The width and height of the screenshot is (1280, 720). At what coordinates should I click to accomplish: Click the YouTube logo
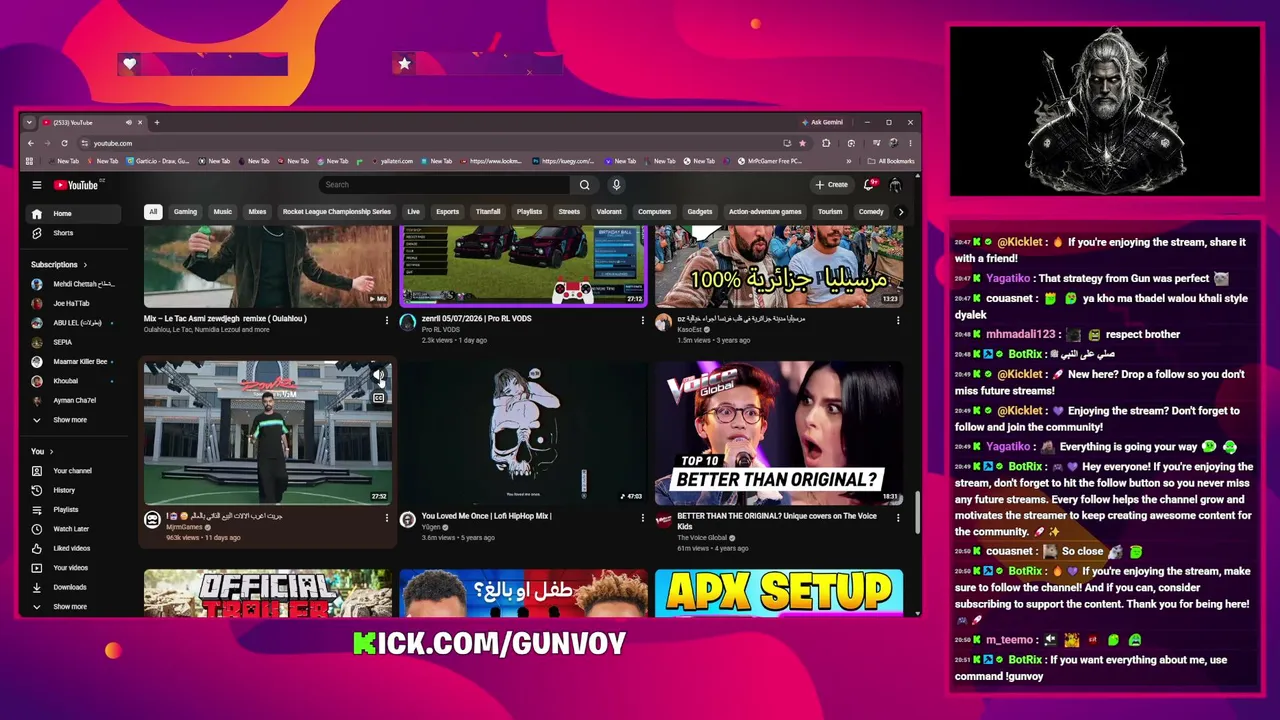[x=76, y=185]
